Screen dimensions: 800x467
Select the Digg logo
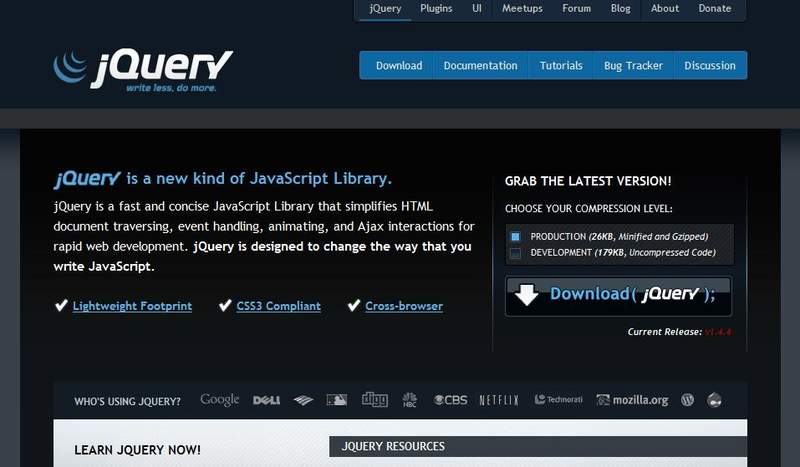pyautogui.click(x=374, y=400)
